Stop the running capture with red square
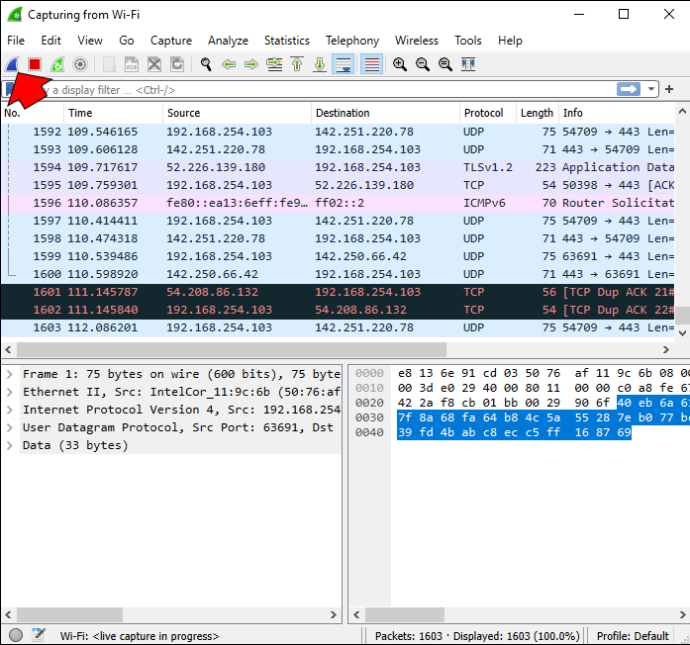The image size is (690, 645). coord(35,65)
